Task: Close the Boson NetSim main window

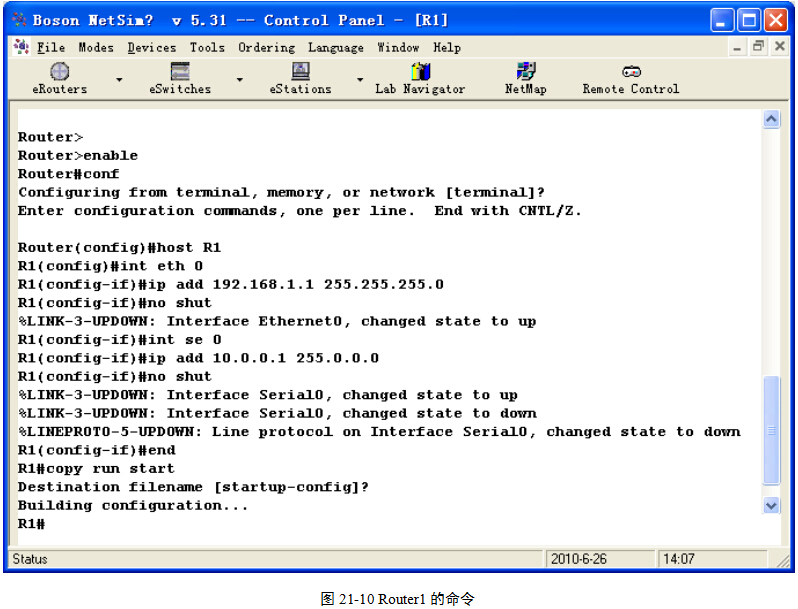Action: (x=776, y=20)
